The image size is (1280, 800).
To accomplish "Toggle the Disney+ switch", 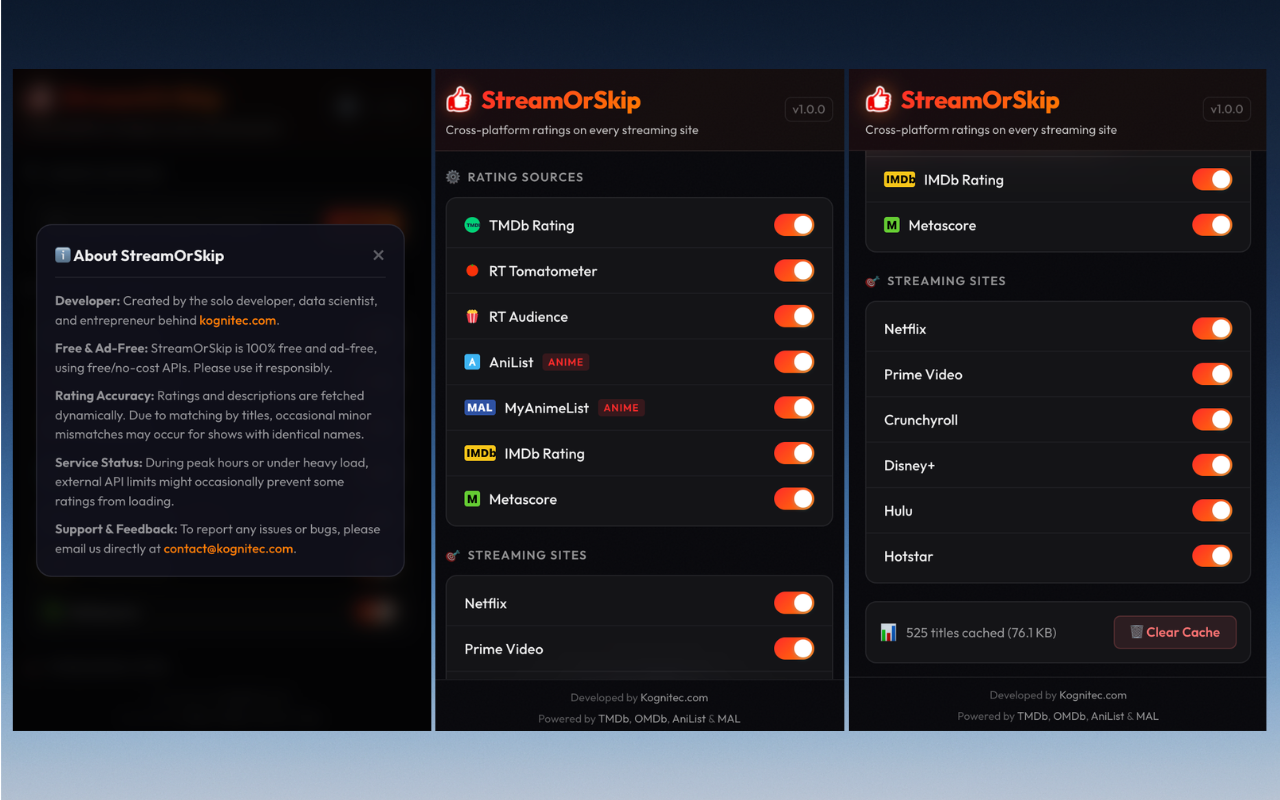I will click(x=1212, y=465).
